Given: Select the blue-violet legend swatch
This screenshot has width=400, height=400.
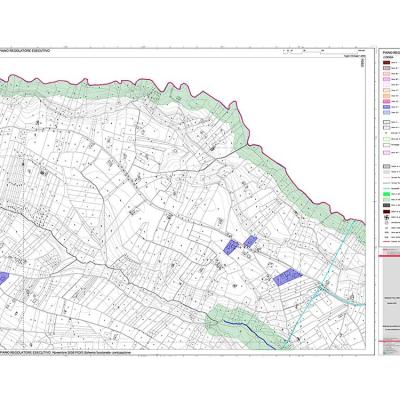Looking at the screenshot, I should pos(386,107).
